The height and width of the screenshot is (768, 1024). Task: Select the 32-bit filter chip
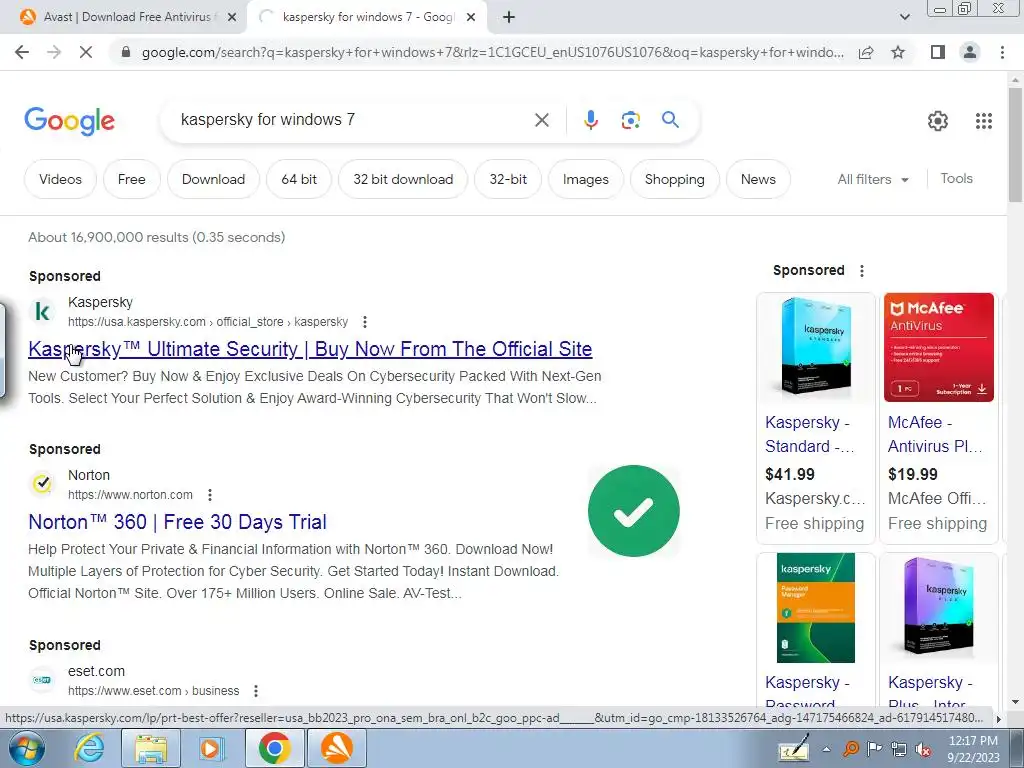click(x=508, y=179)
